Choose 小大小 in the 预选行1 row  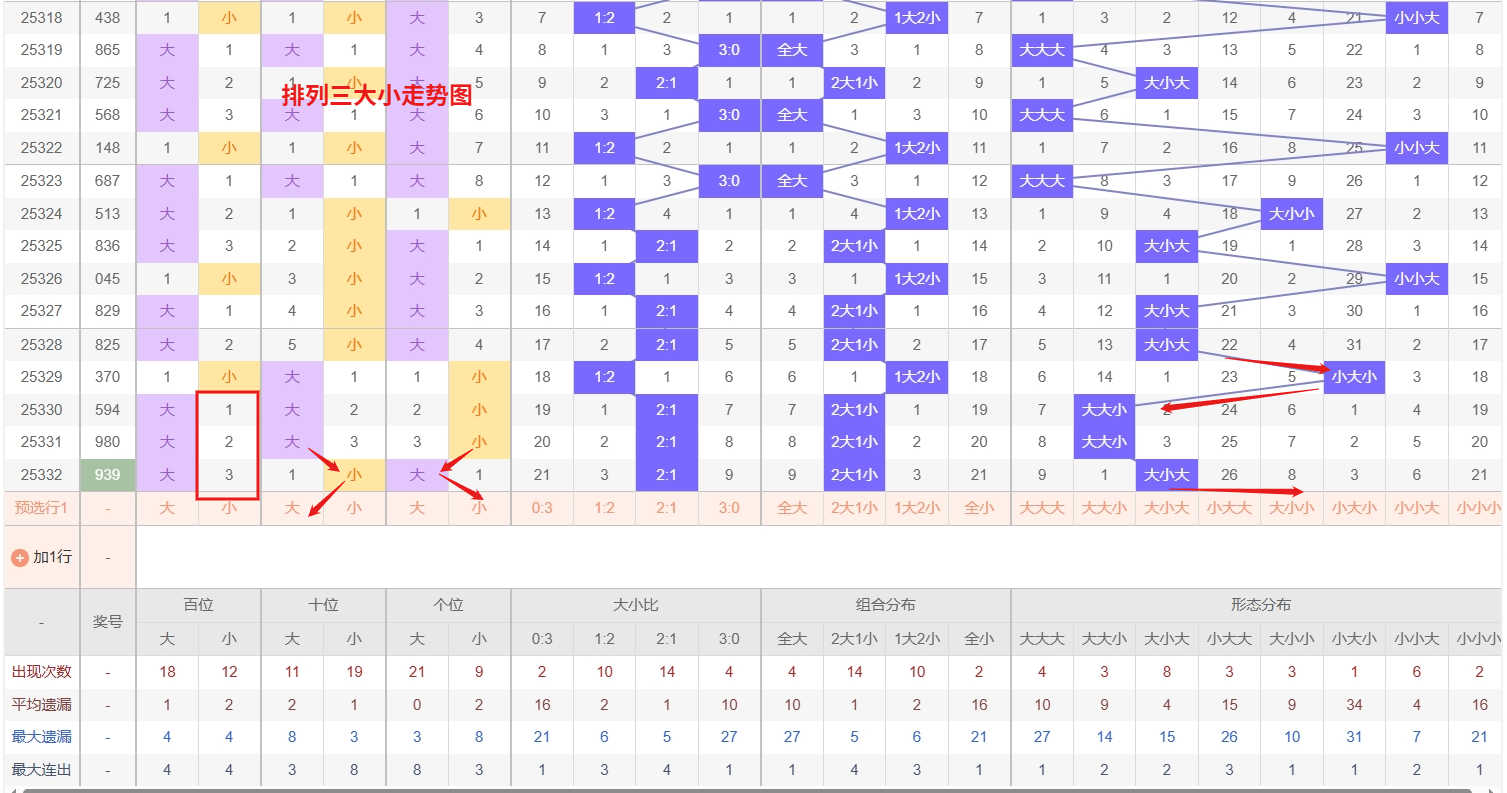point(1354,508)
